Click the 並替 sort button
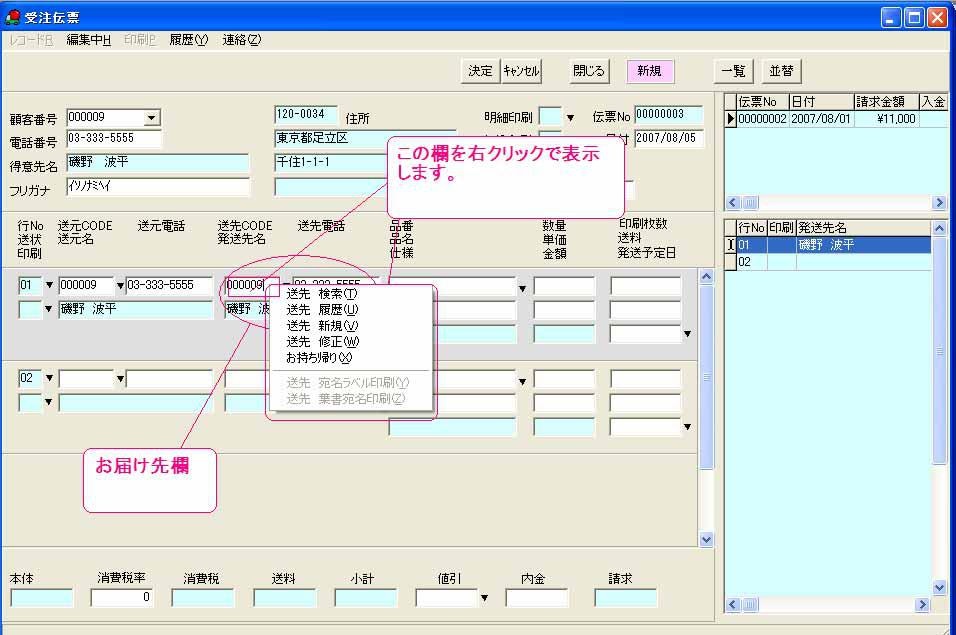Screen dimensions: 956x635 781,71
